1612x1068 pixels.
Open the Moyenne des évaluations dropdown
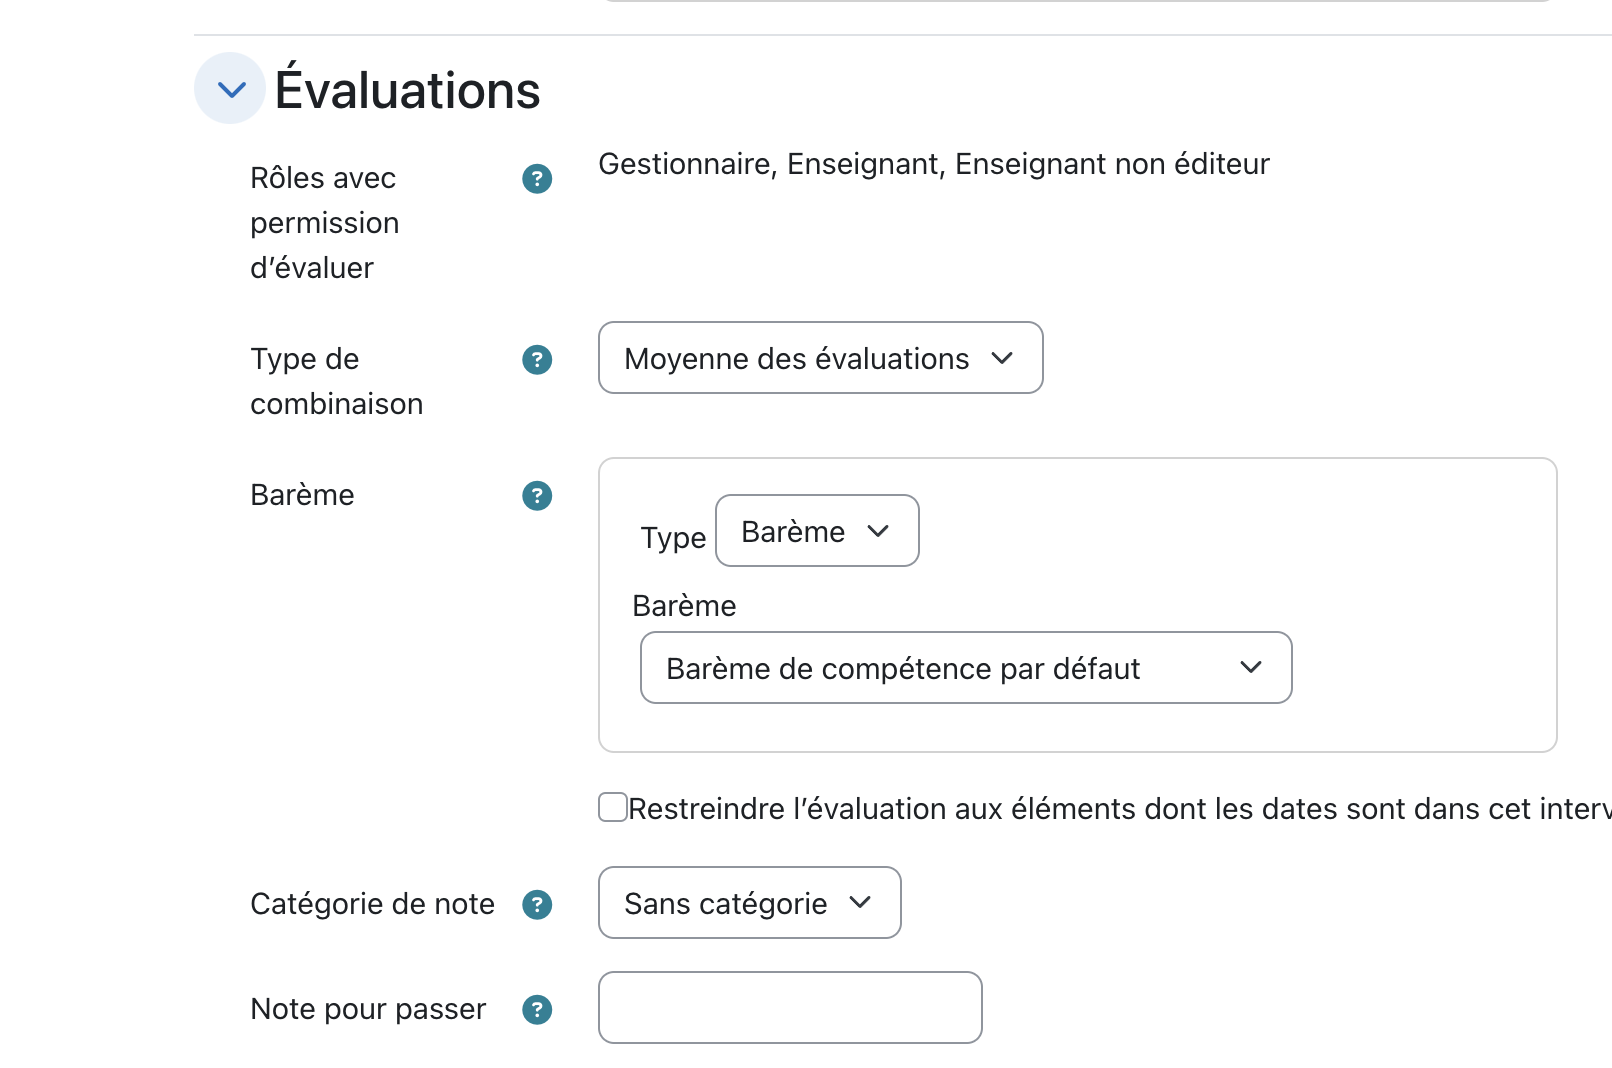(x=820, y=358)
